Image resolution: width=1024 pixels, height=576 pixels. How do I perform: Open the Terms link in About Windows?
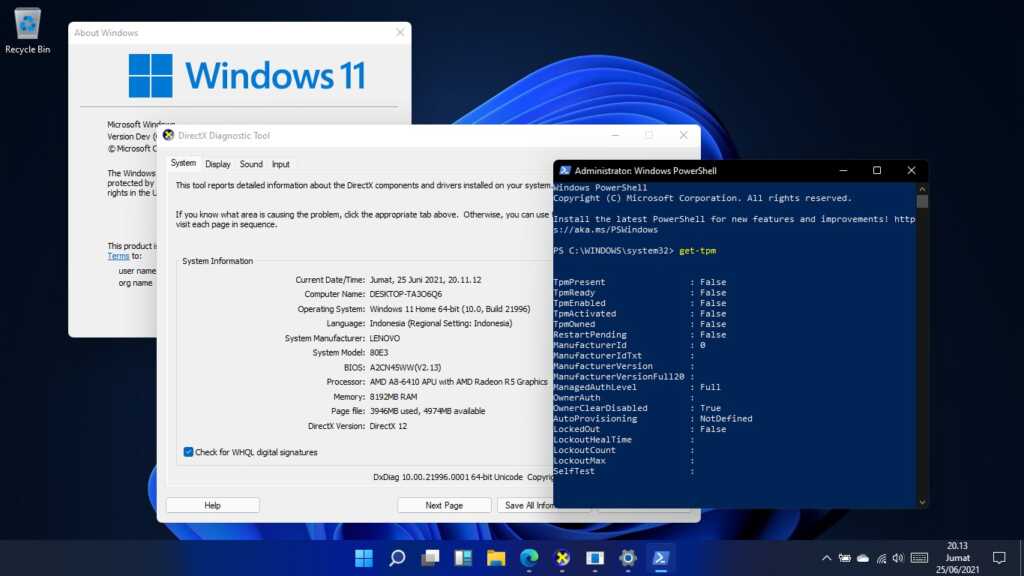coord(118,256)
